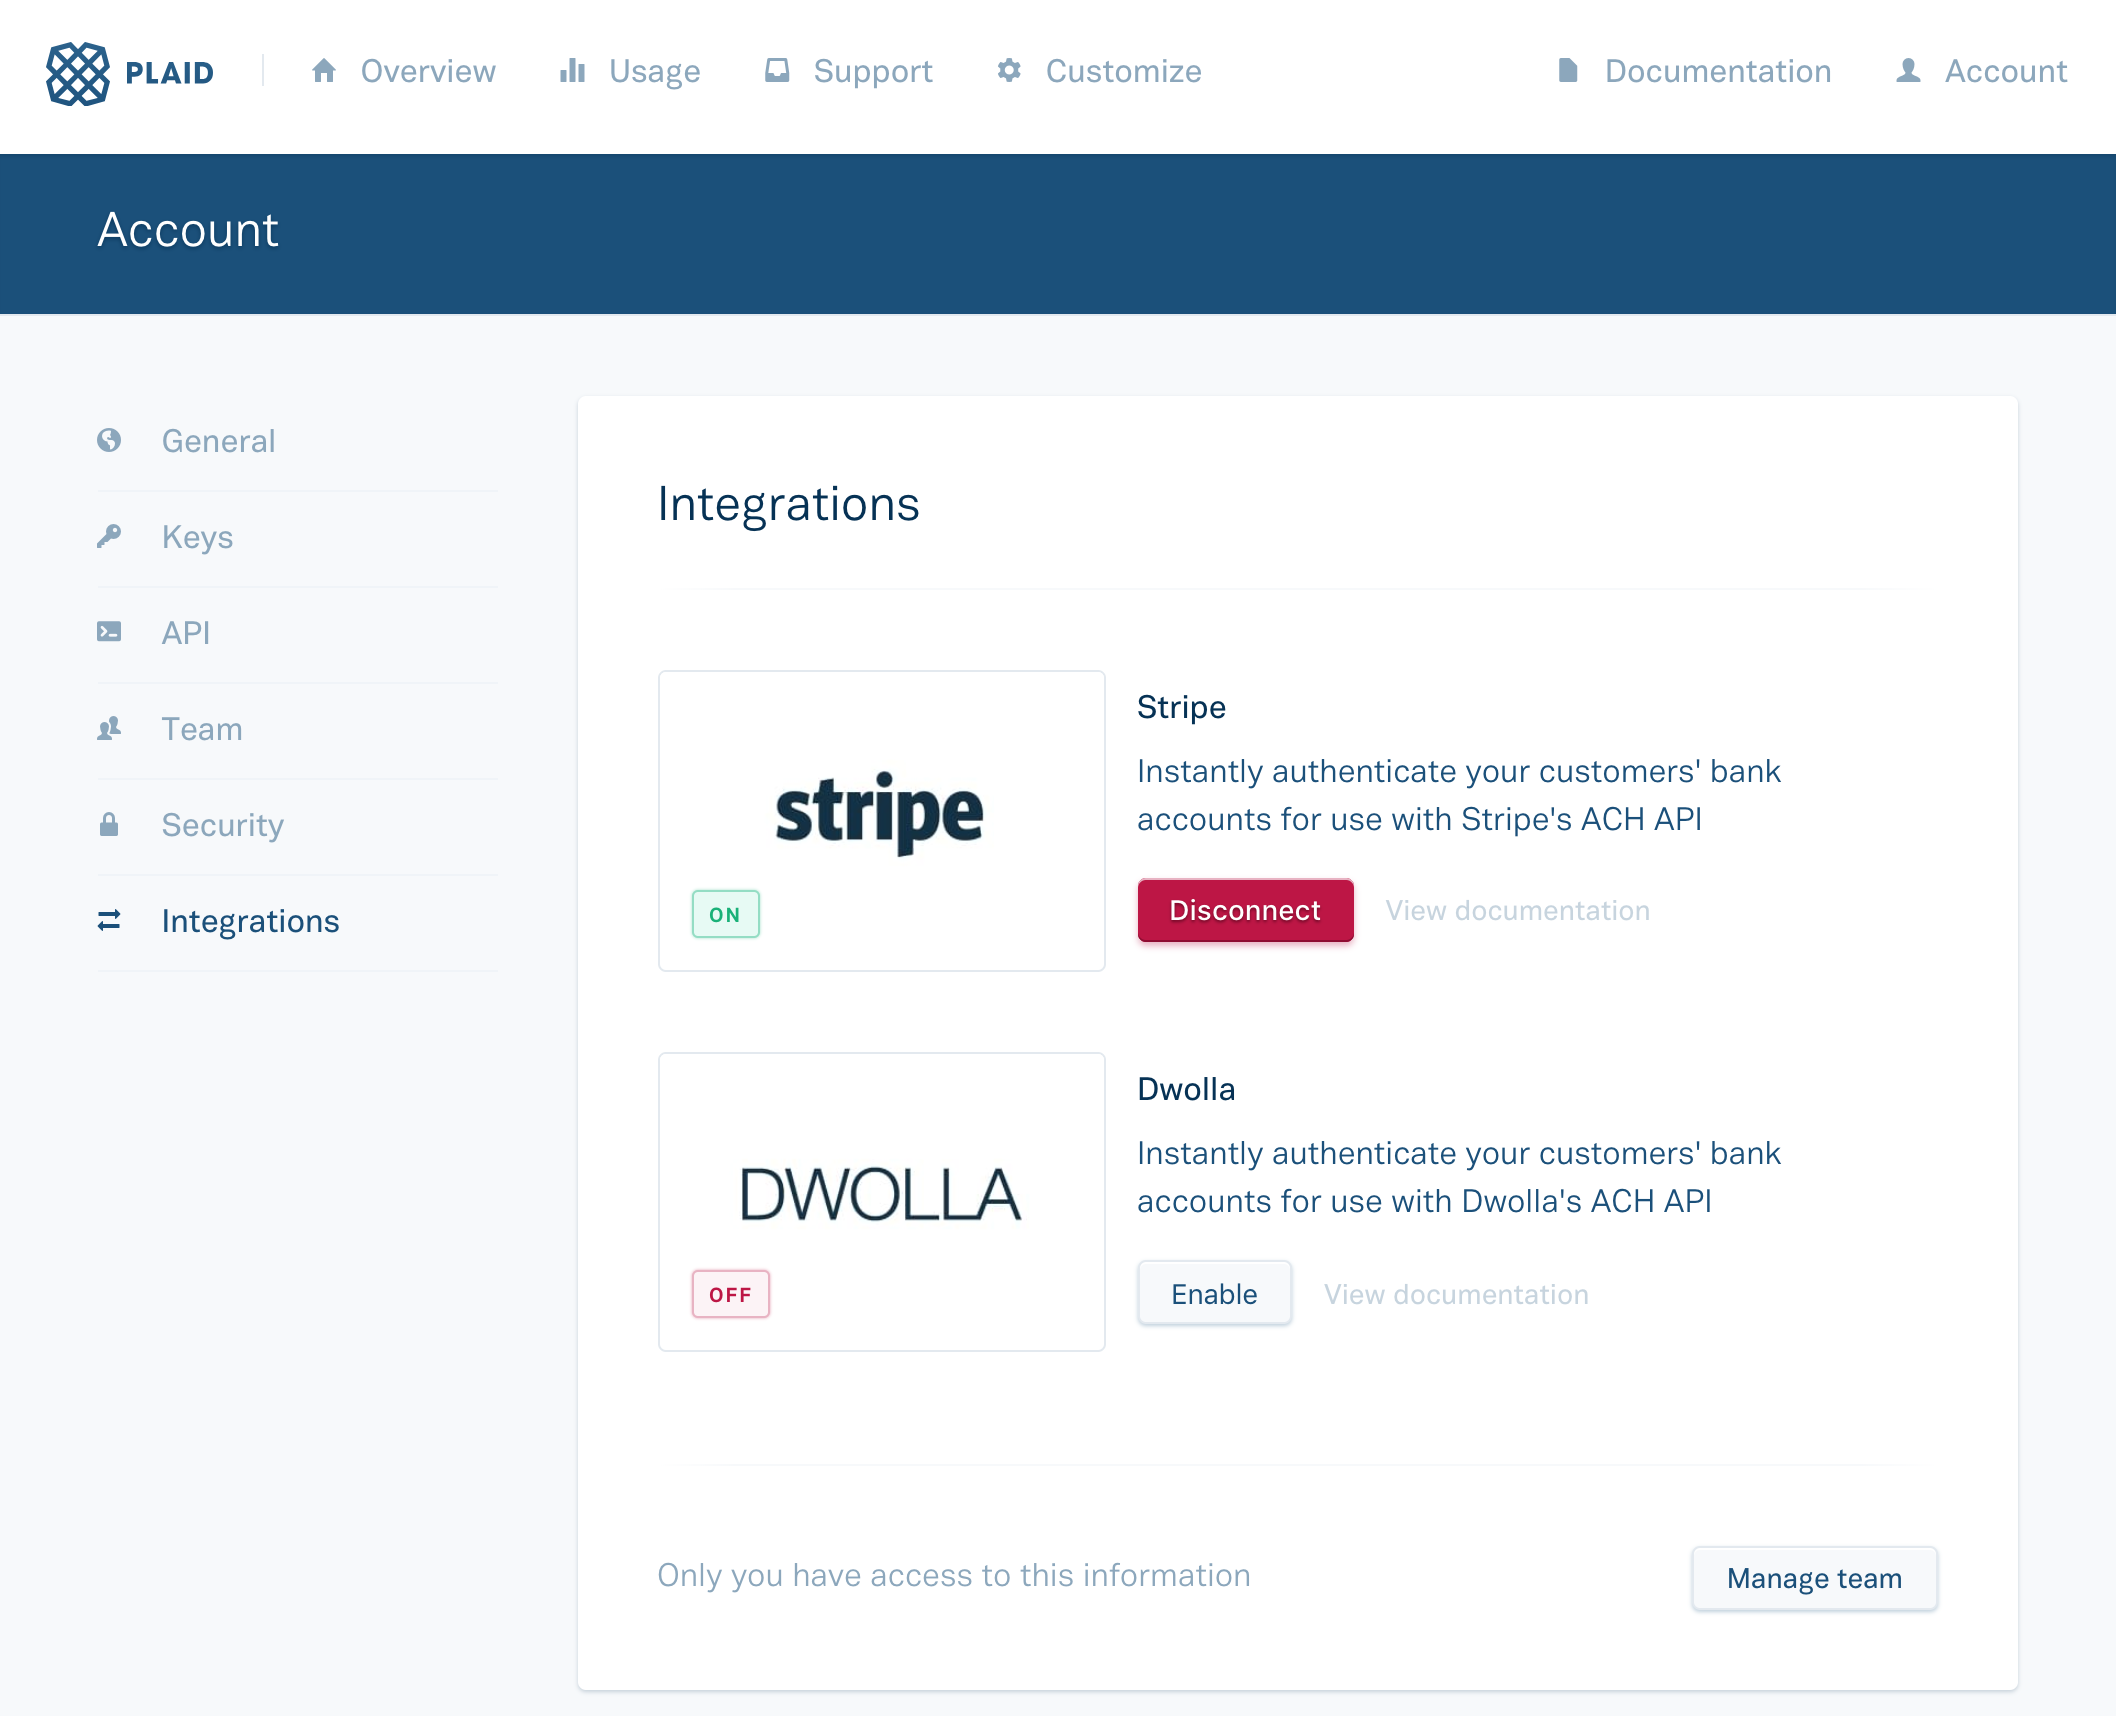Click the Customize gear icon
This screenshot has width=2116, height=1716.
1009,70
